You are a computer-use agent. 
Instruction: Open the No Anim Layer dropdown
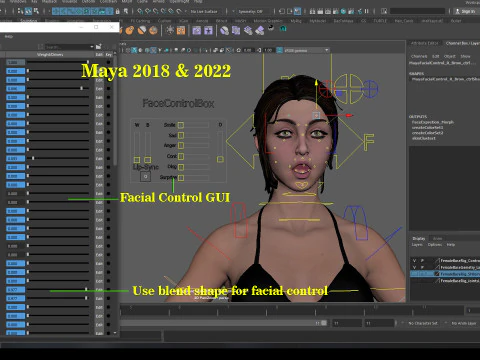463,323
